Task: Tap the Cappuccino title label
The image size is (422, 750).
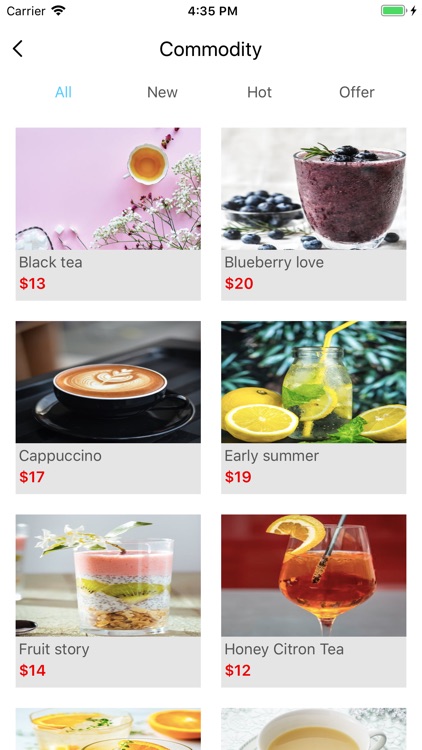Action: click(60, 456)
